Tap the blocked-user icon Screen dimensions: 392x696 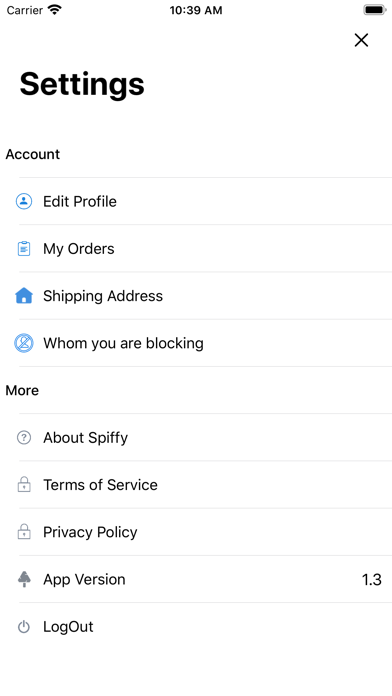coord(24,343)
